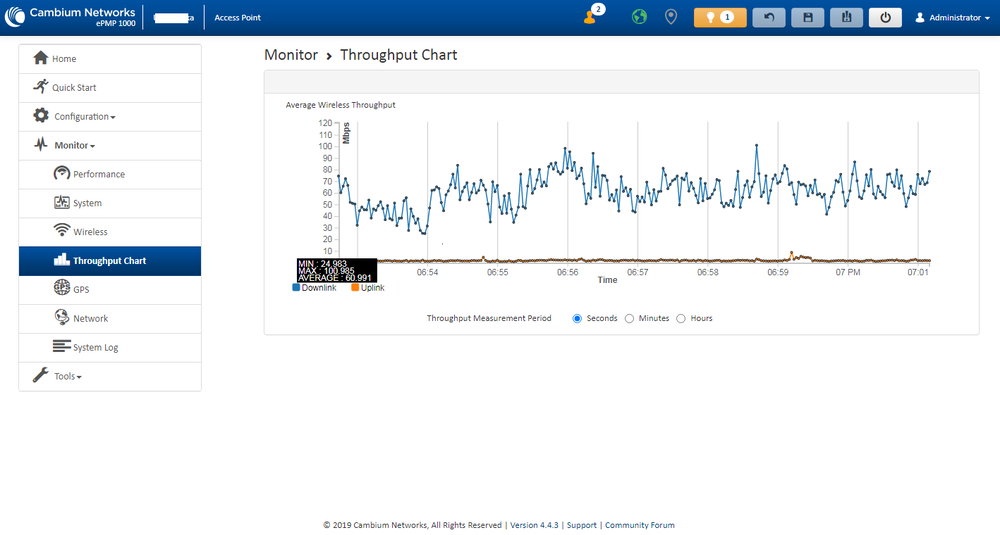
Task: Open the Community Forum link
Action: 640,525
